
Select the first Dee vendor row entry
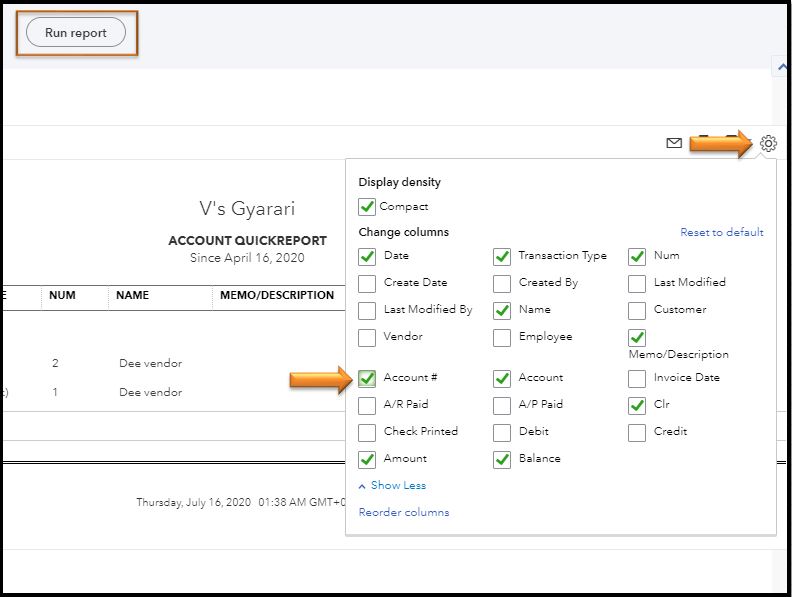pos(150,364)
